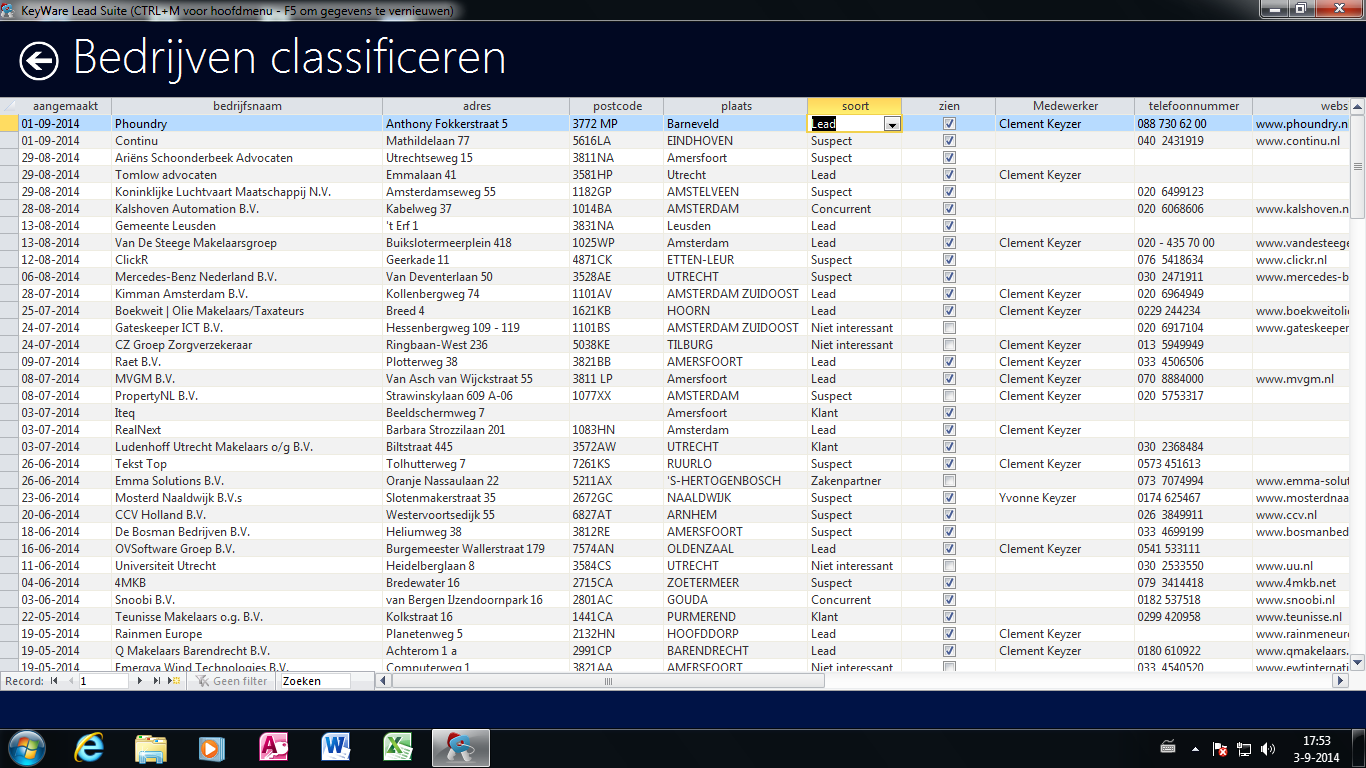
Task: Open the Windows Start menu
Action: click(x=27, y=748)
